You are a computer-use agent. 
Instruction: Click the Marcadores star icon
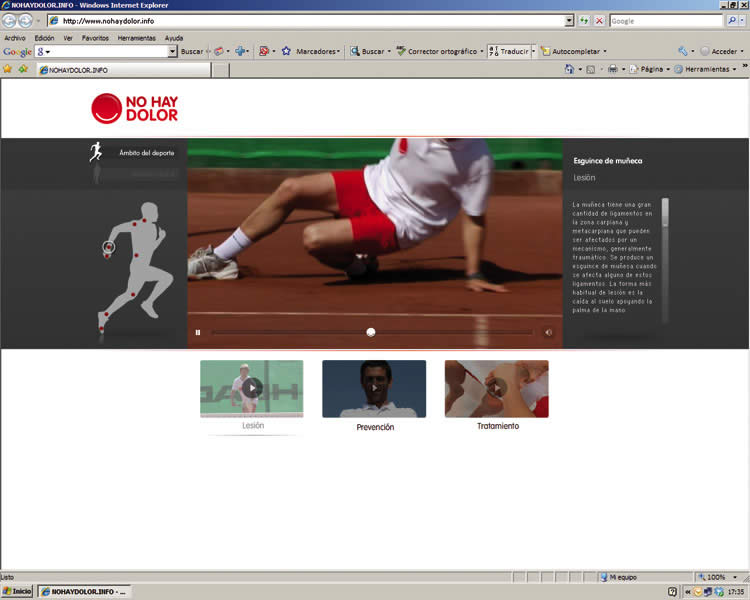pyautogui.click(x=286, y=51)
